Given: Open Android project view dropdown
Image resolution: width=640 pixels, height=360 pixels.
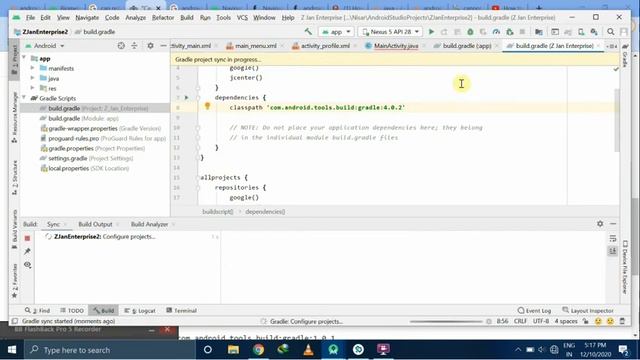Looking at the screenshot, I should [45, 46].
